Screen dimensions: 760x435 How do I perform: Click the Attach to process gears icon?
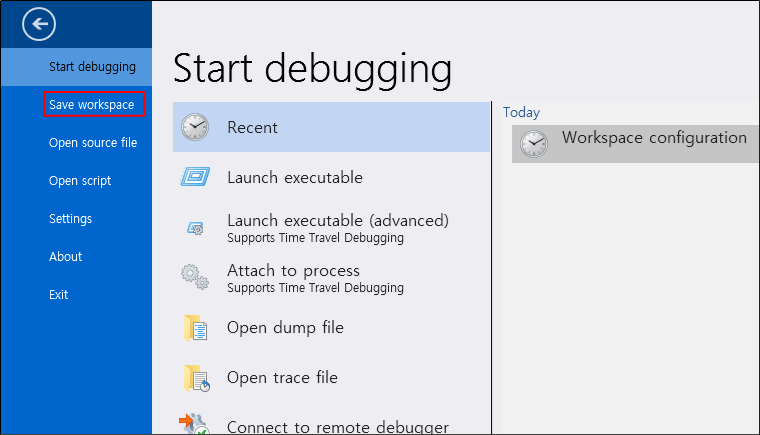click(195, 277)
